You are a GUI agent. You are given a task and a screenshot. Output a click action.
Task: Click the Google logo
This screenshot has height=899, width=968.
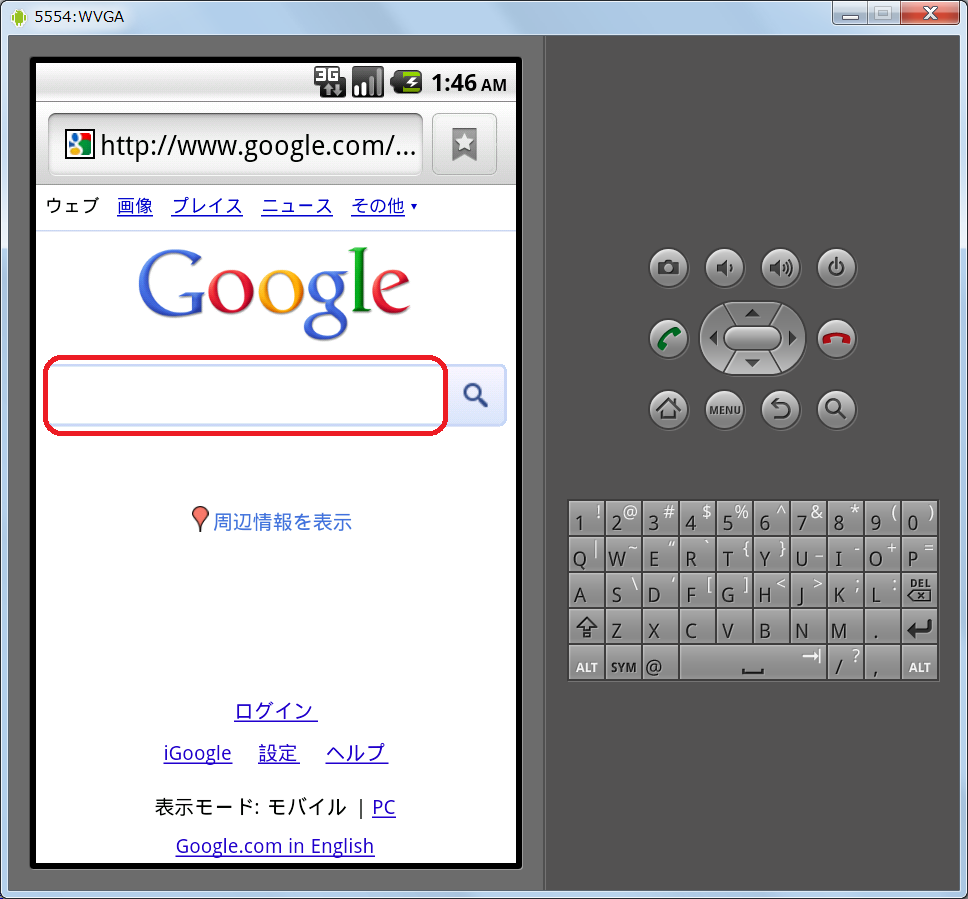(x=274, y=293)
